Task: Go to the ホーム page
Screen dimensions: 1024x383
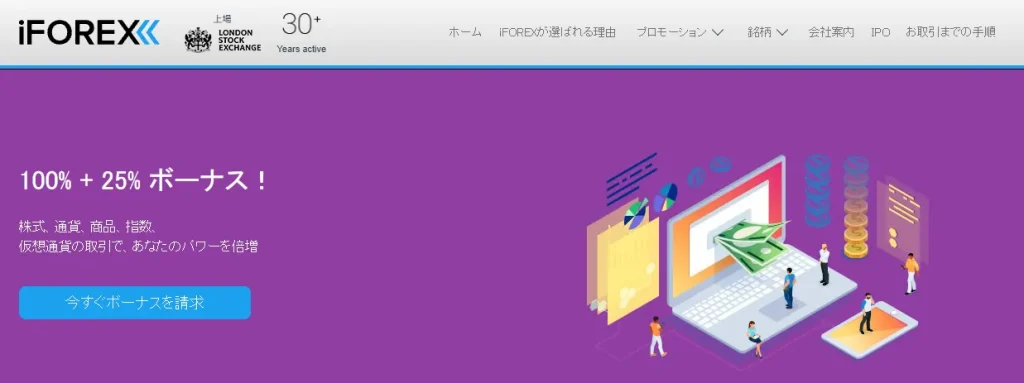Action: 465,32
